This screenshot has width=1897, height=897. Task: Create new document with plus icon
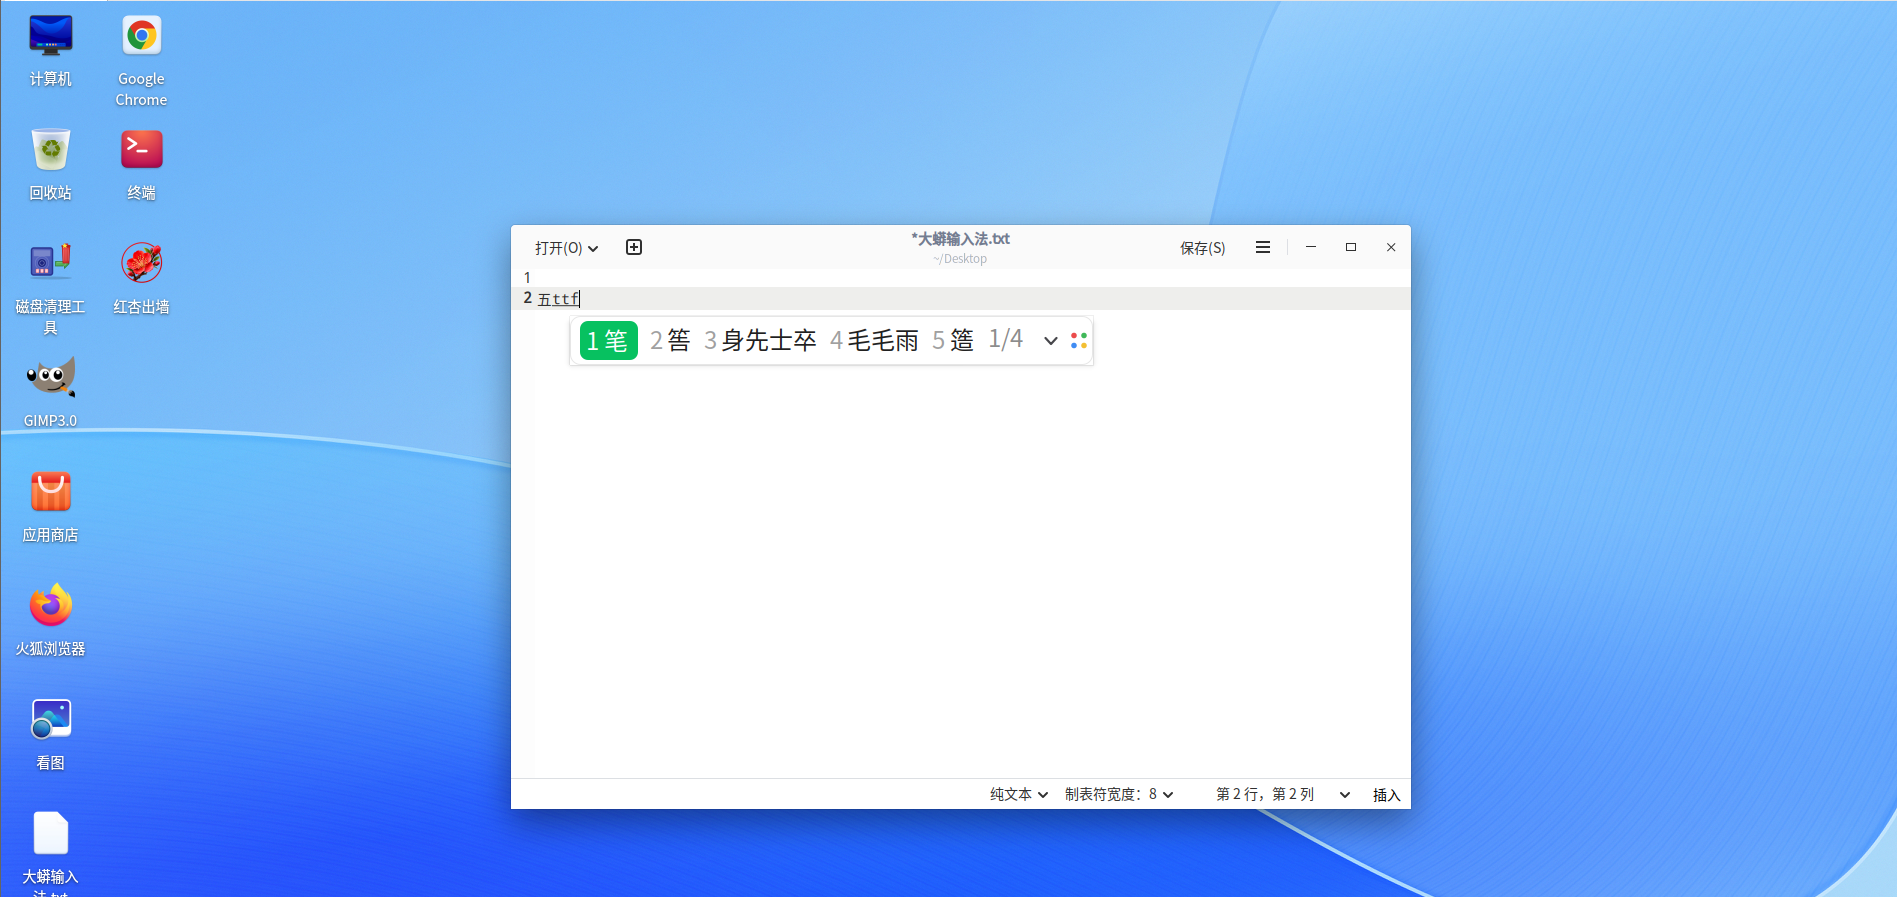click(x=634, y=247)
